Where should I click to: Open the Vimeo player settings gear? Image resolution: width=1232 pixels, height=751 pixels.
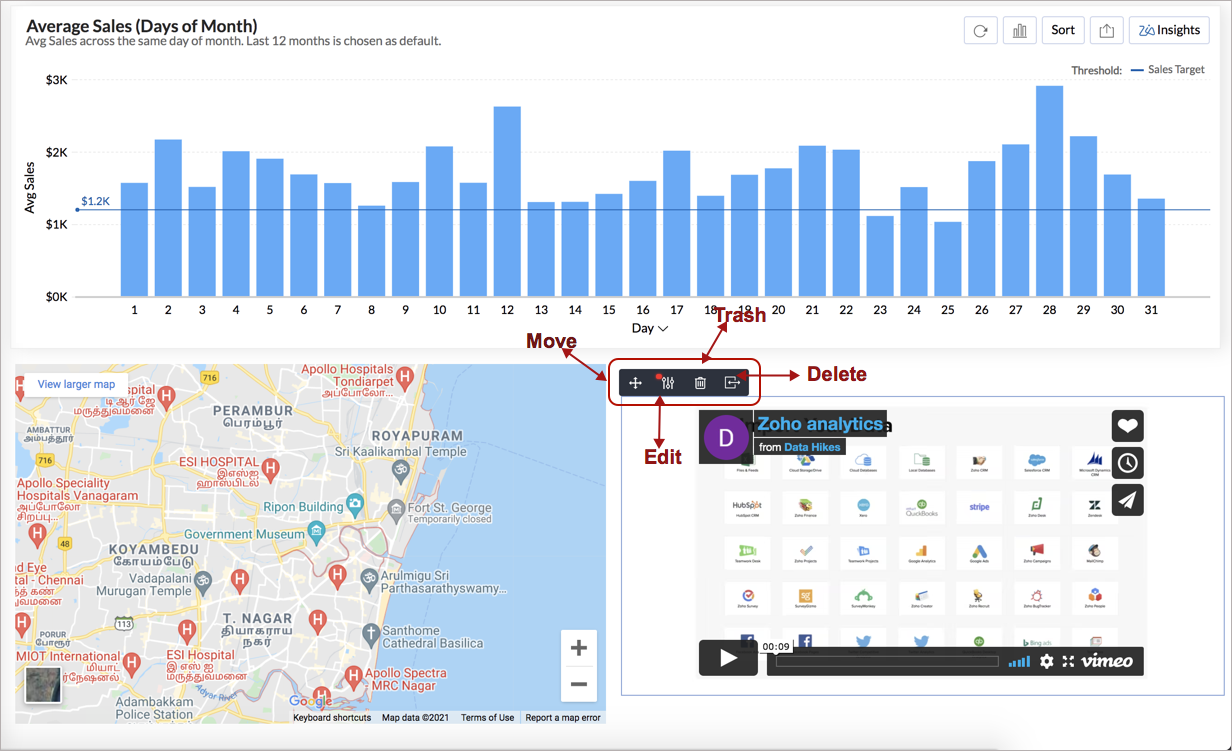[1047, 661]
